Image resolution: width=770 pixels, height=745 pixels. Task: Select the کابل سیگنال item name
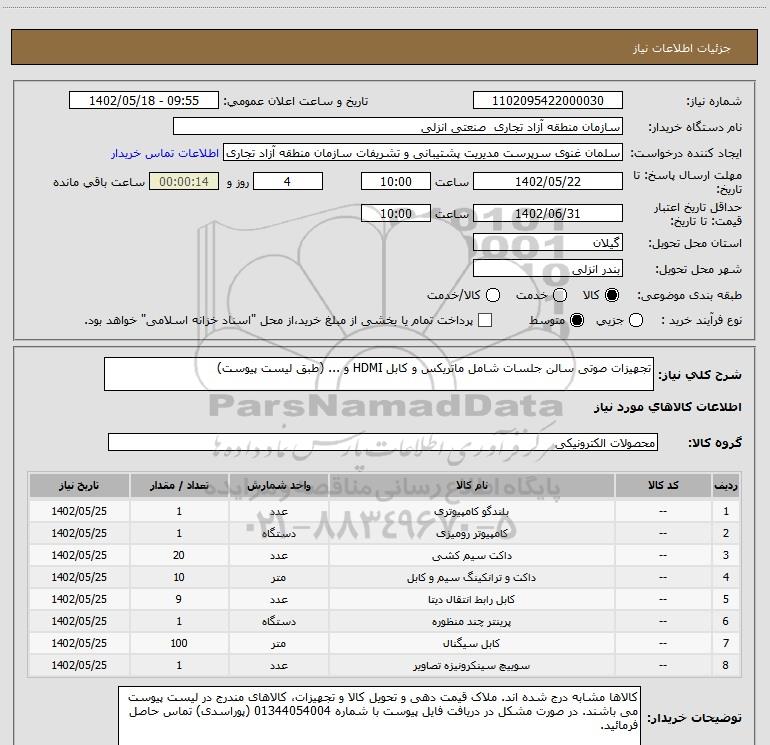(471, 643)
